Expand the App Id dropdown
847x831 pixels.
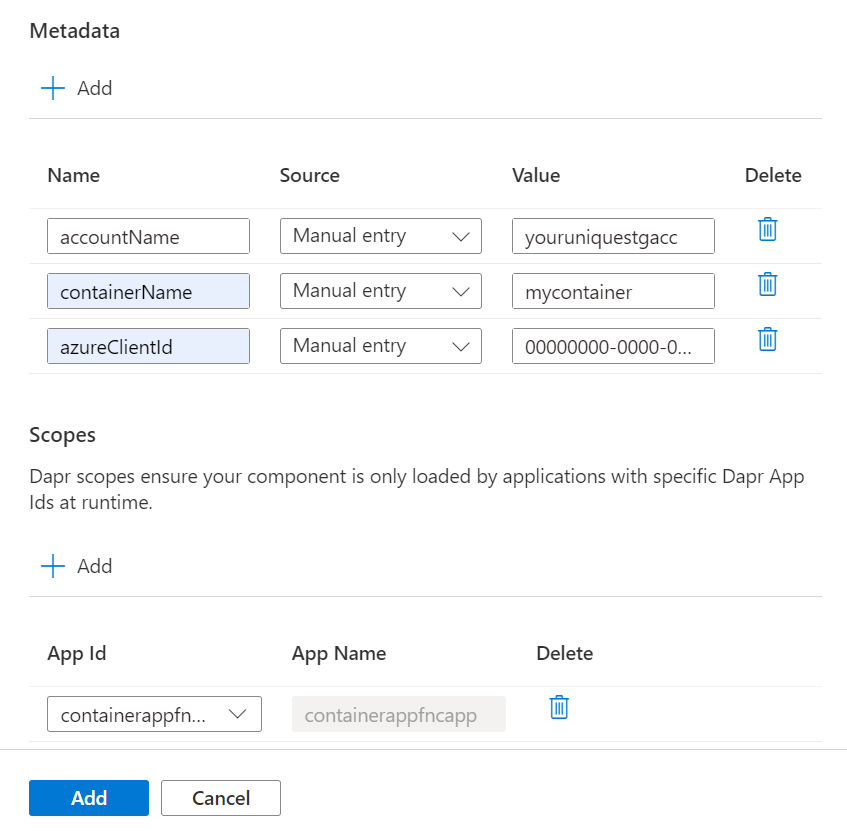click(154, 714)
